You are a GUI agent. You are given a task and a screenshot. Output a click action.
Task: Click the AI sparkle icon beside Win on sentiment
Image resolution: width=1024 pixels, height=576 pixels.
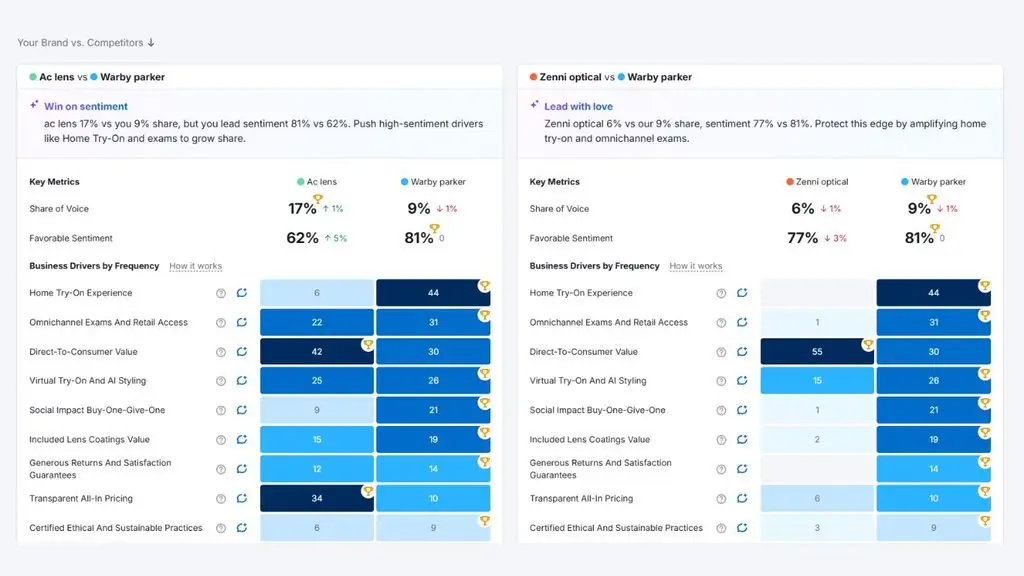coord(34,104)
